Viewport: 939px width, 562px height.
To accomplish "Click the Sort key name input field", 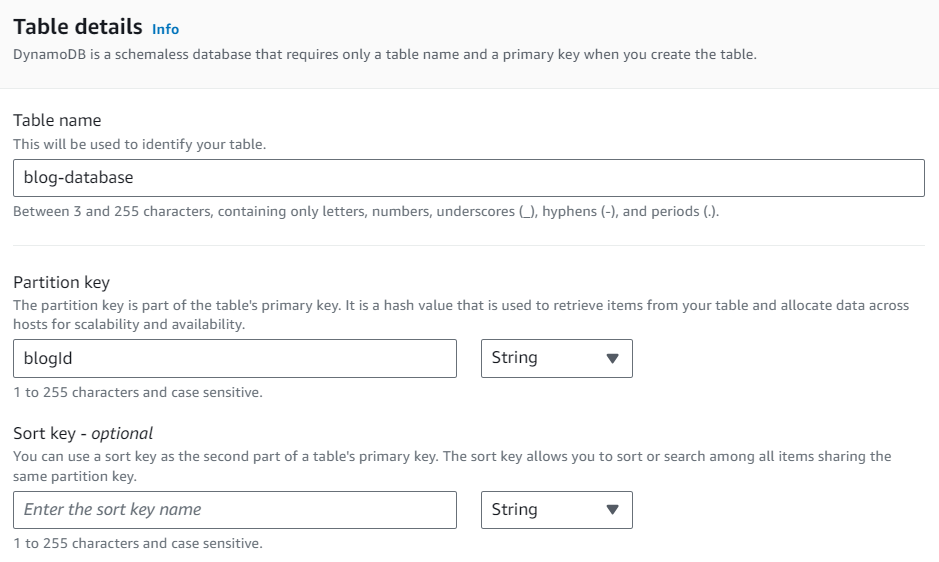I will click(x=234, y=510).
